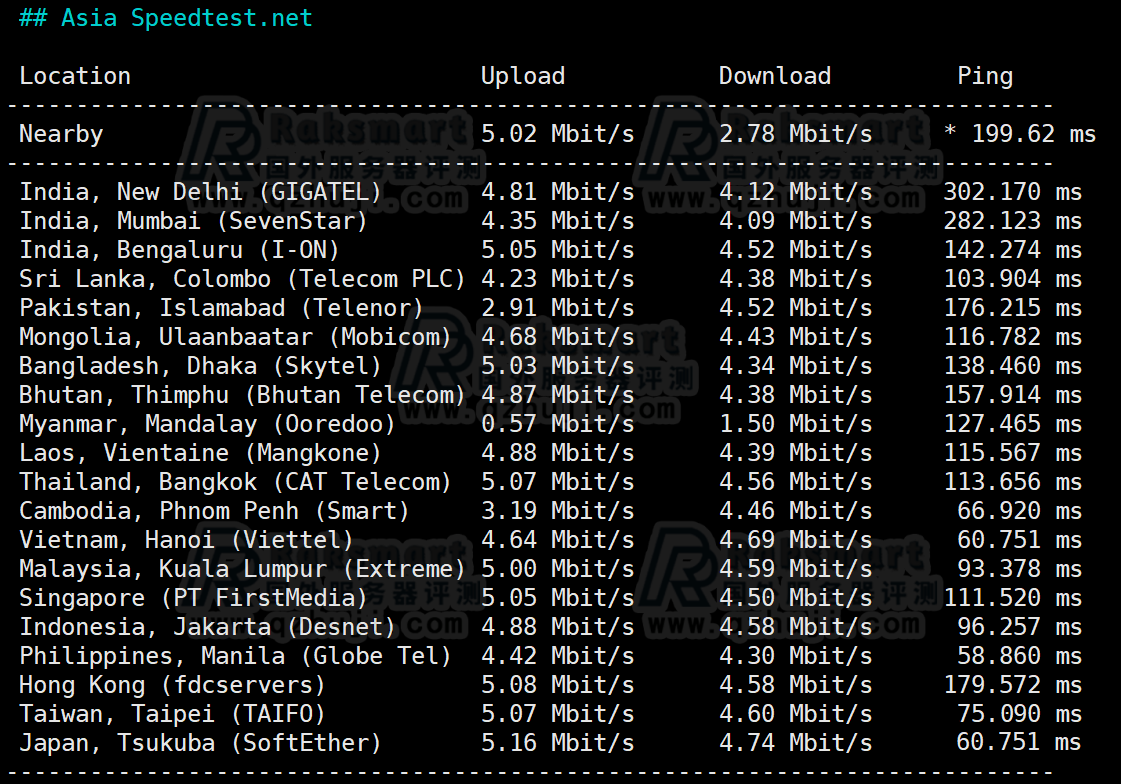The height and width of the screenshot is (784, 1121).
Task: Select "Sri Lanka, Colombo (Telecom PLC)" location
Action: pos(242,279)
